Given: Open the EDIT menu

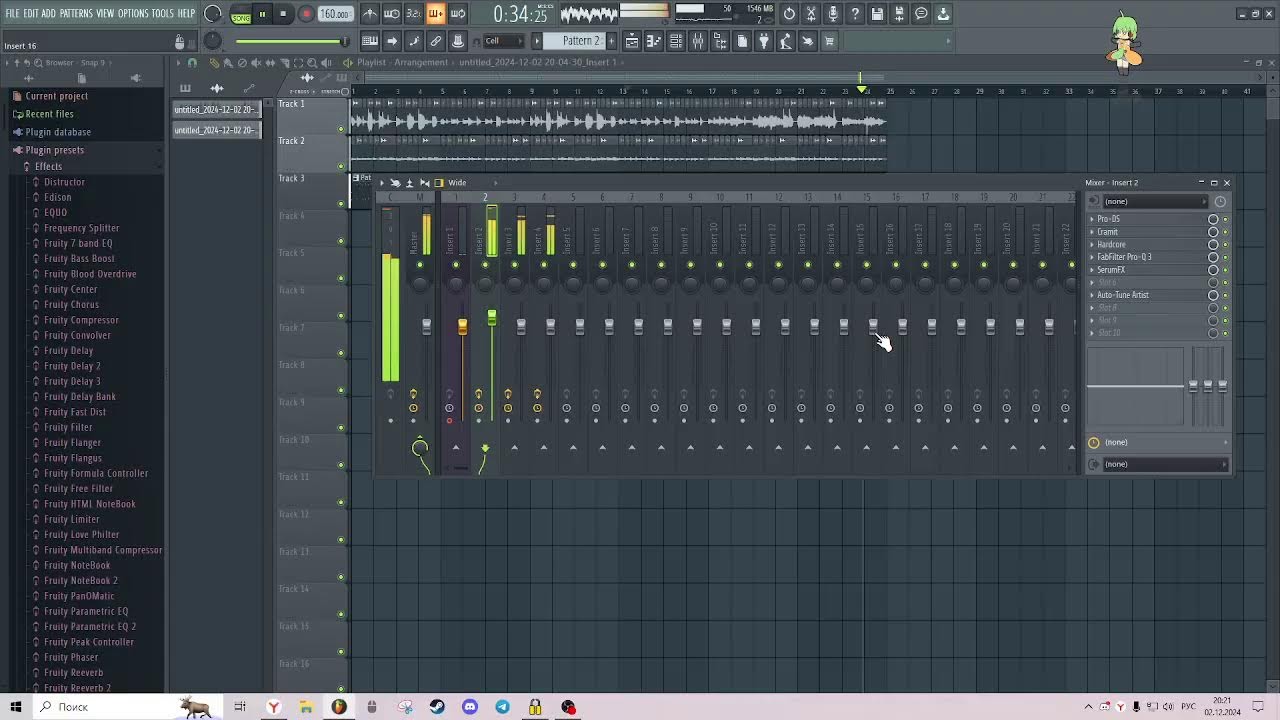Looking at the screenshot, I should pos(31,13).
